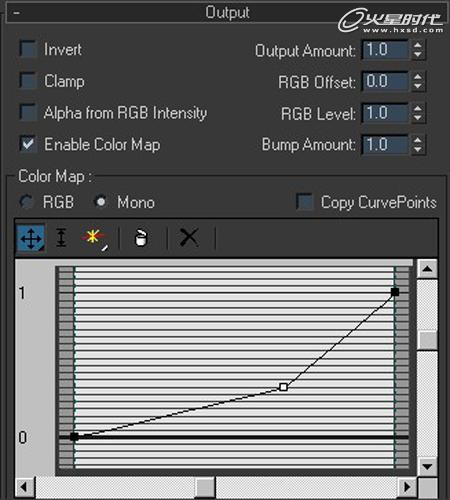Click the vertical scrollbar thumb
Image resolution: width=450 pixels, height=500 pixels.
point(427,340)
